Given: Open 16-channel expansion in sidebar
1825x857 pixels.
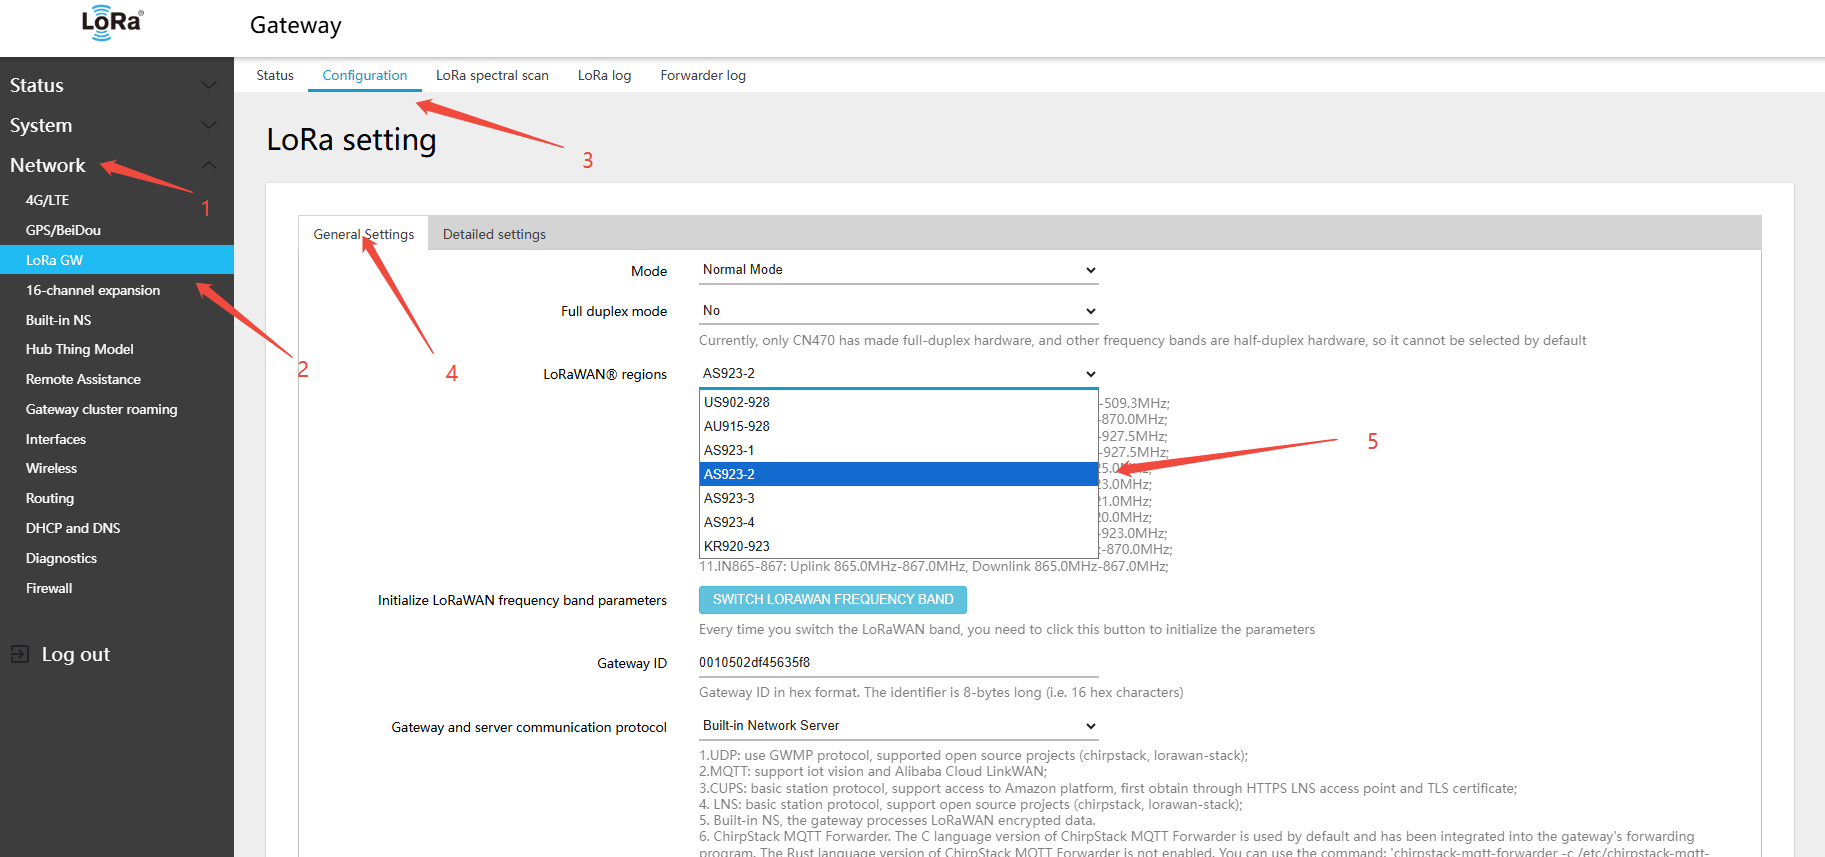Looking at the screenshot, I should [x=93, y=290].
